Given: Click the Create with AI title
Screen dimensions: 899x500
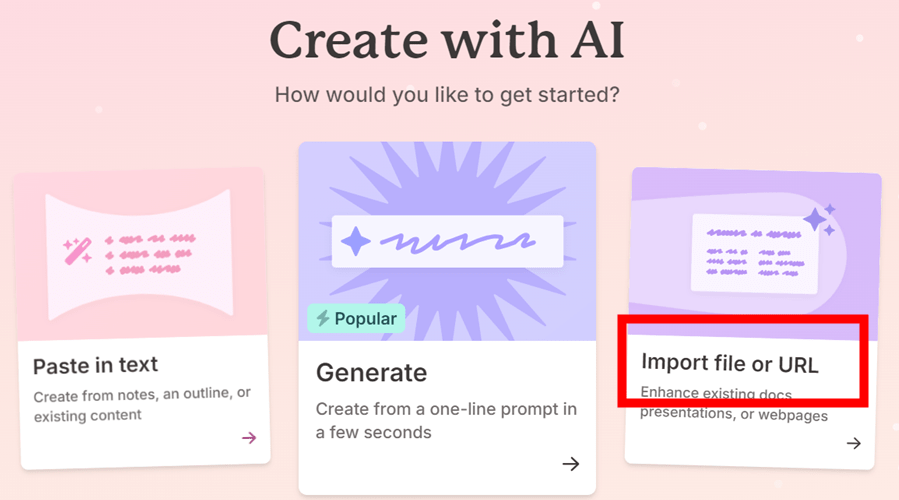Looking at the screenshot, I should coord(447,41).
